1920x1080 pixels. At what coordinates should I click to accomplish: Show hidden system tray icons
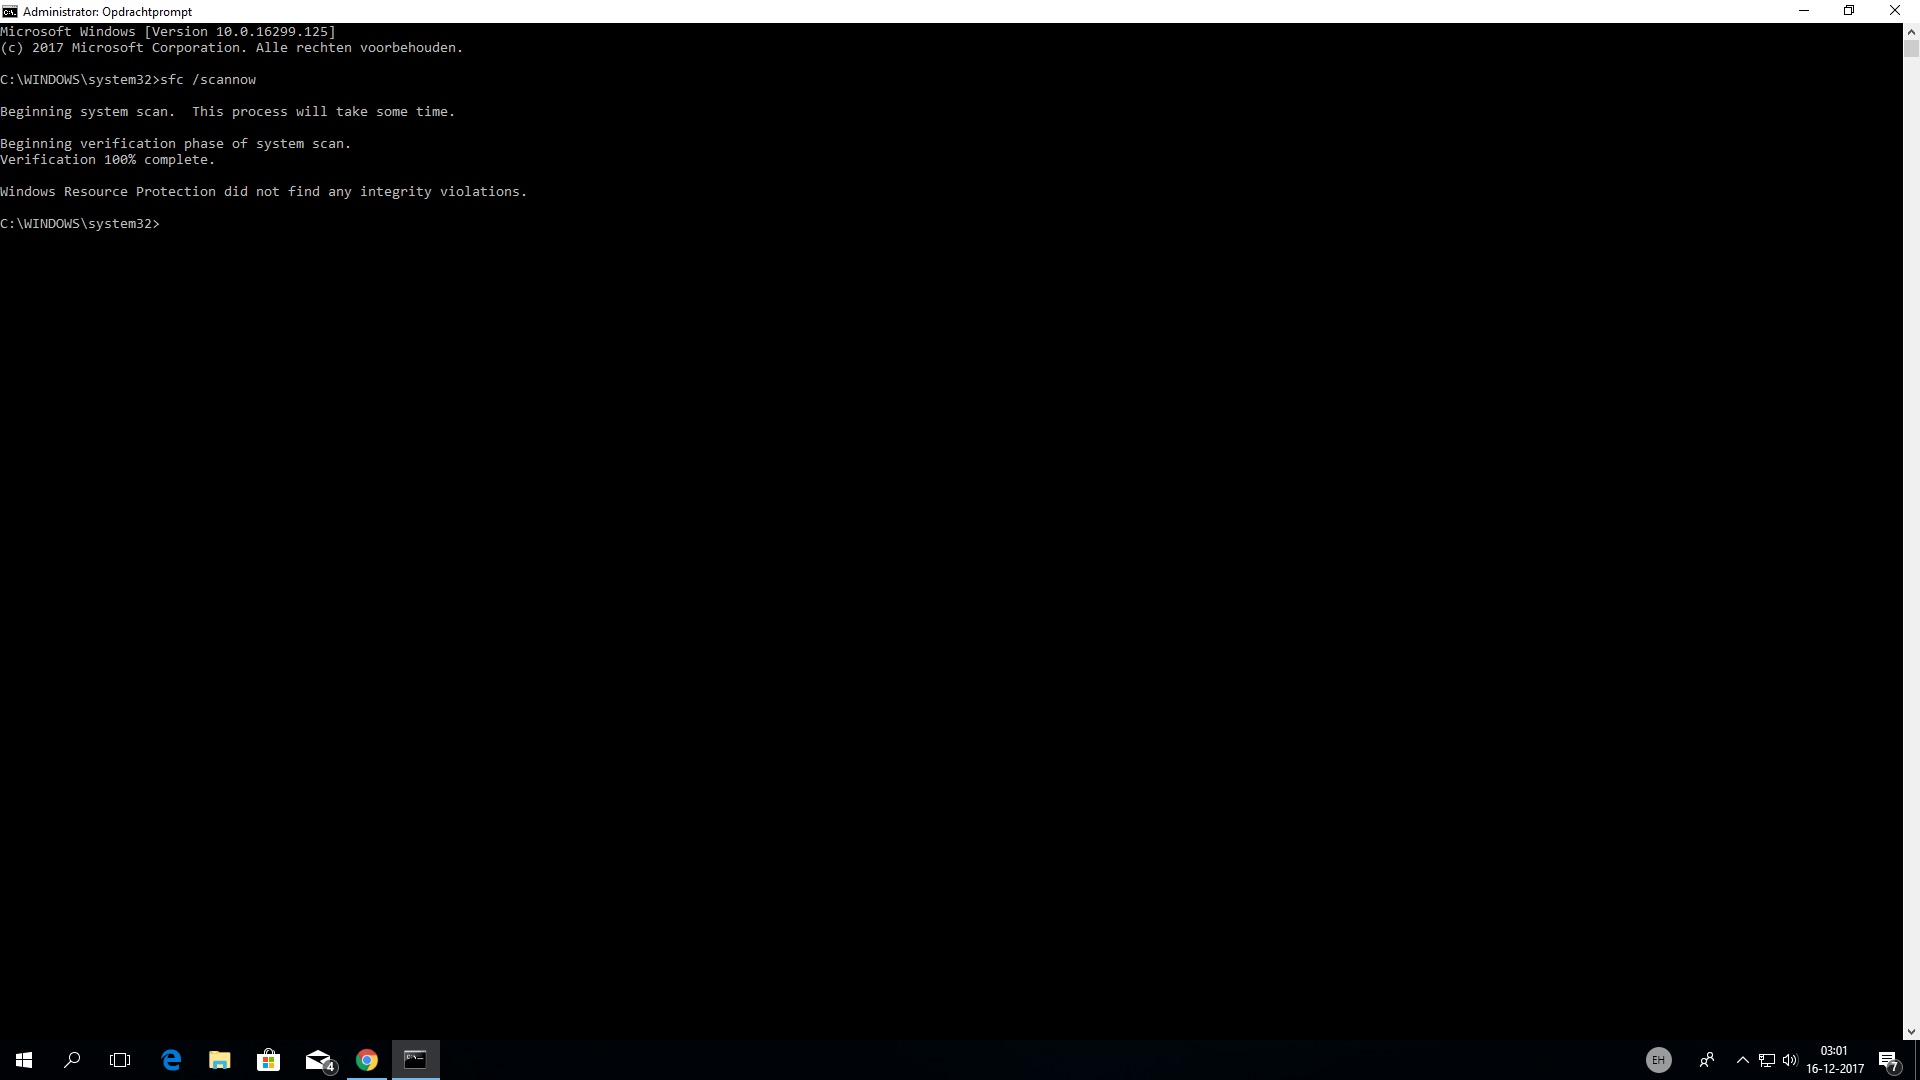(x=1743, y=1060)
